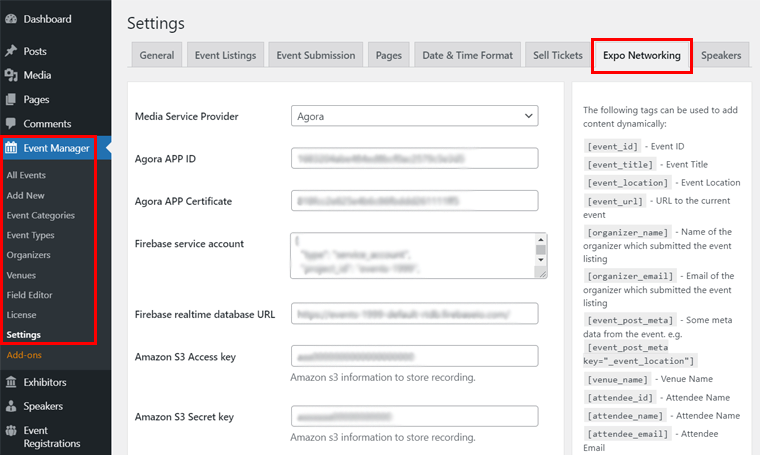Open the Sell Tickets tab
This screenshot has width=760, height=455.
(556, 56)
